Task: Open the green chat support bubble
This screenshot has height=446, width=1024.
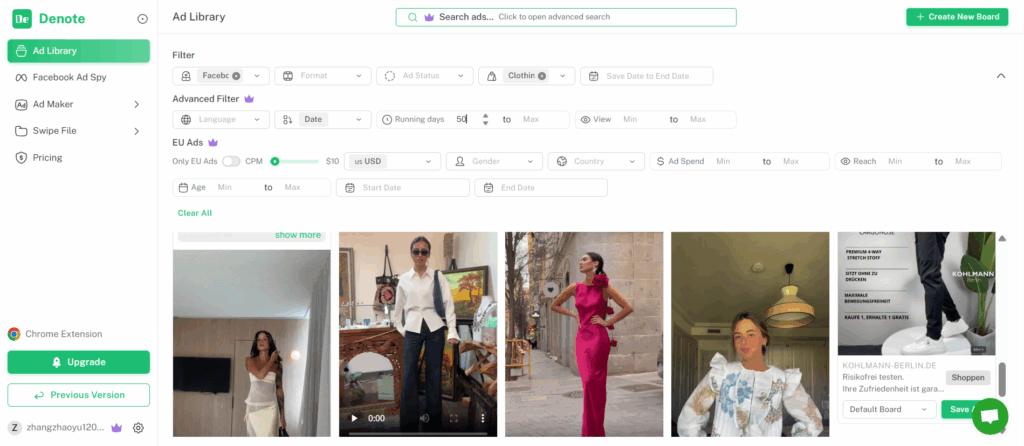Action: click(x=990, y=417)
